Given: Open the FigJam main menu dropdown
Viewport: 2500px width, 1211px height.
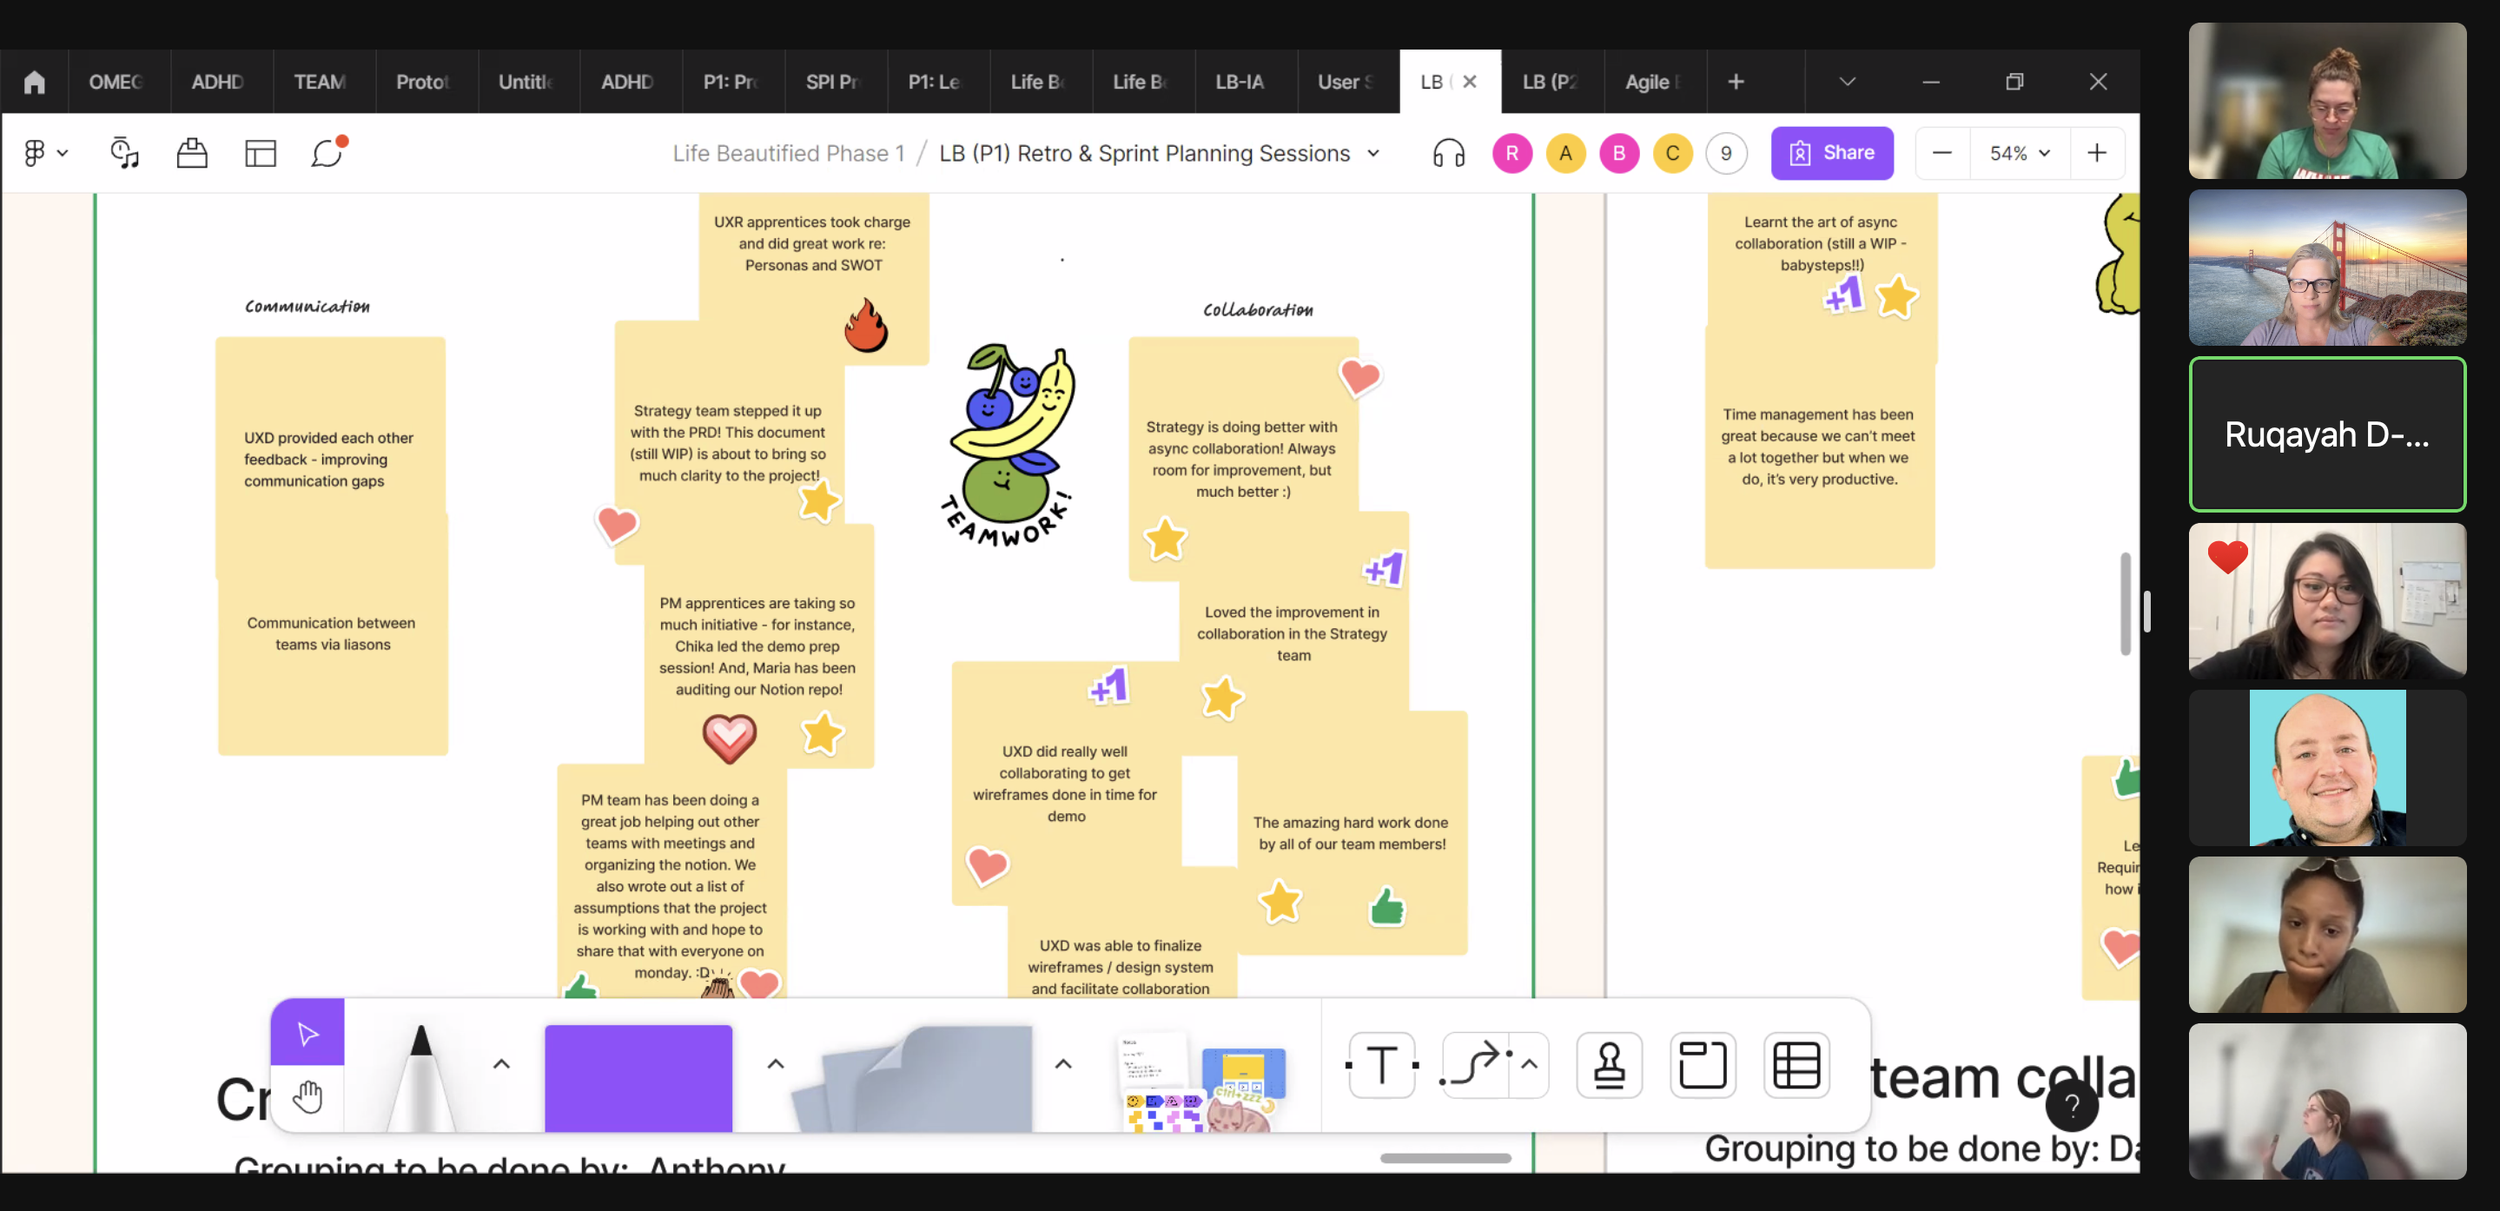Looking at the screenshot, I should tap(45, 153).
